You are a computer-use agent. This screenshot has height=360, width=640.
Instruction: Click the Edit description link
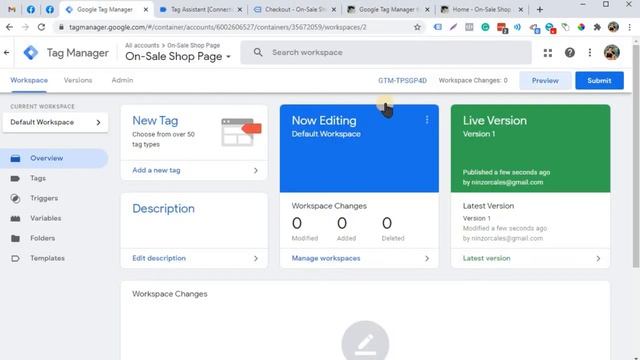coord(159,258)
